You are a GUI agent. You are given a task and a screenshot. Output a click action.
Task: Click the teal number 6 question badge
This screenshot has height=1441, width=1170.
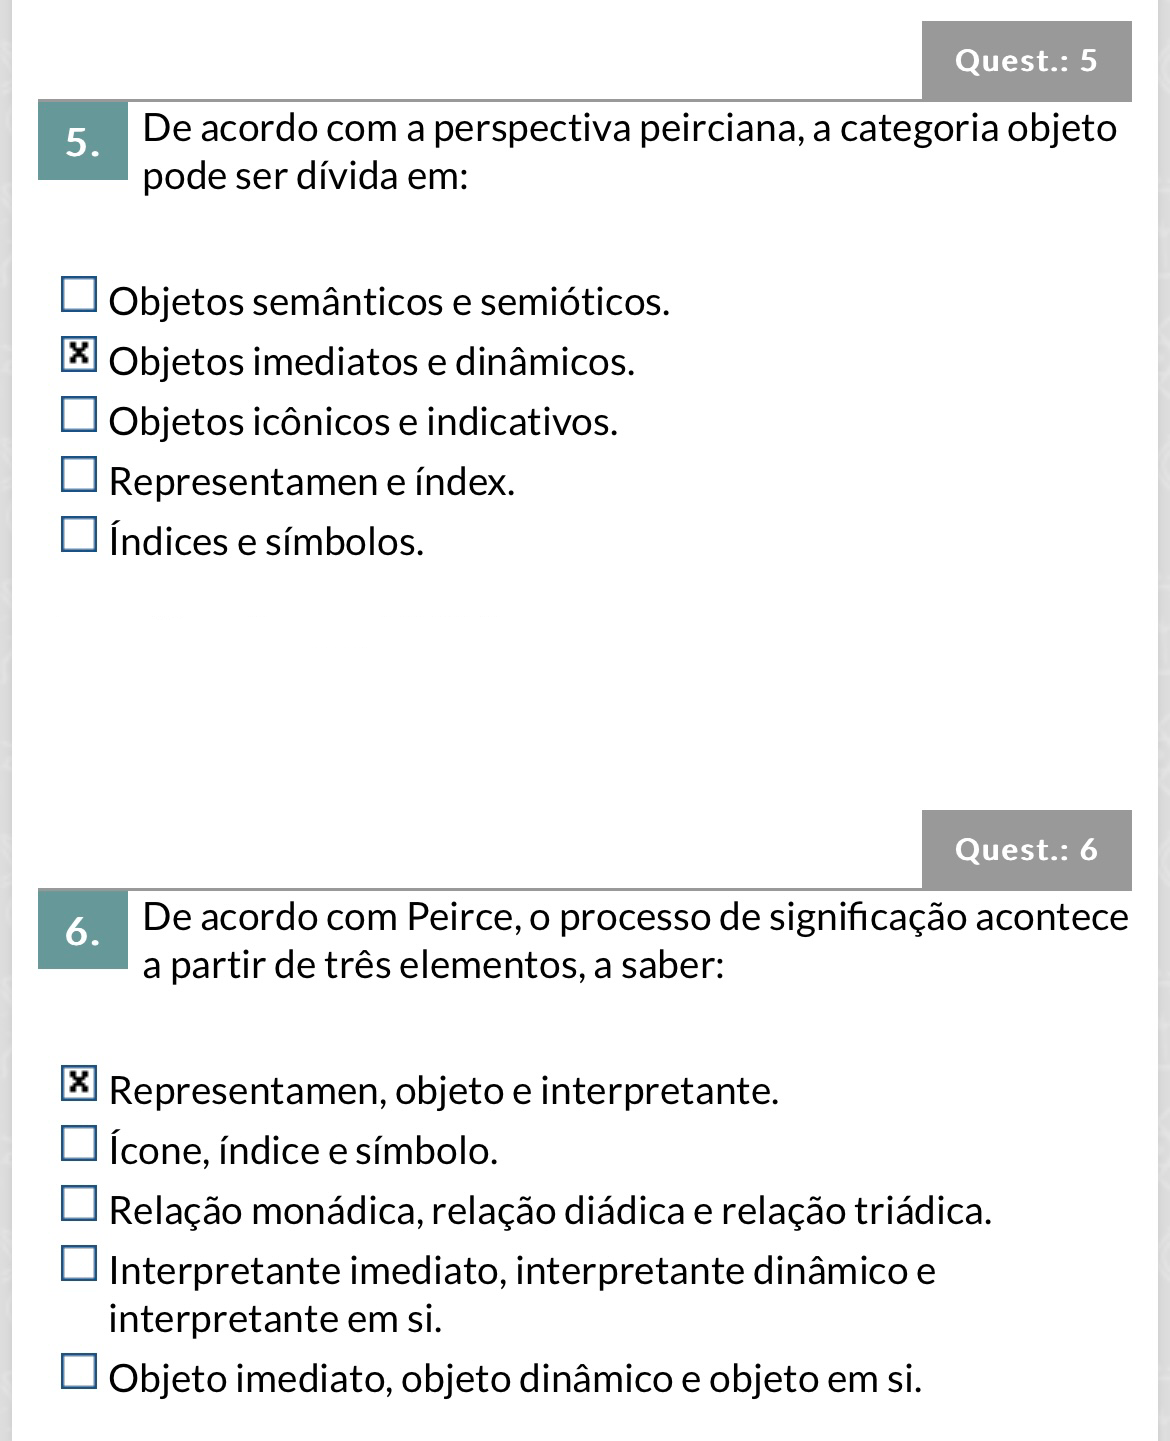tap(83, 930)
